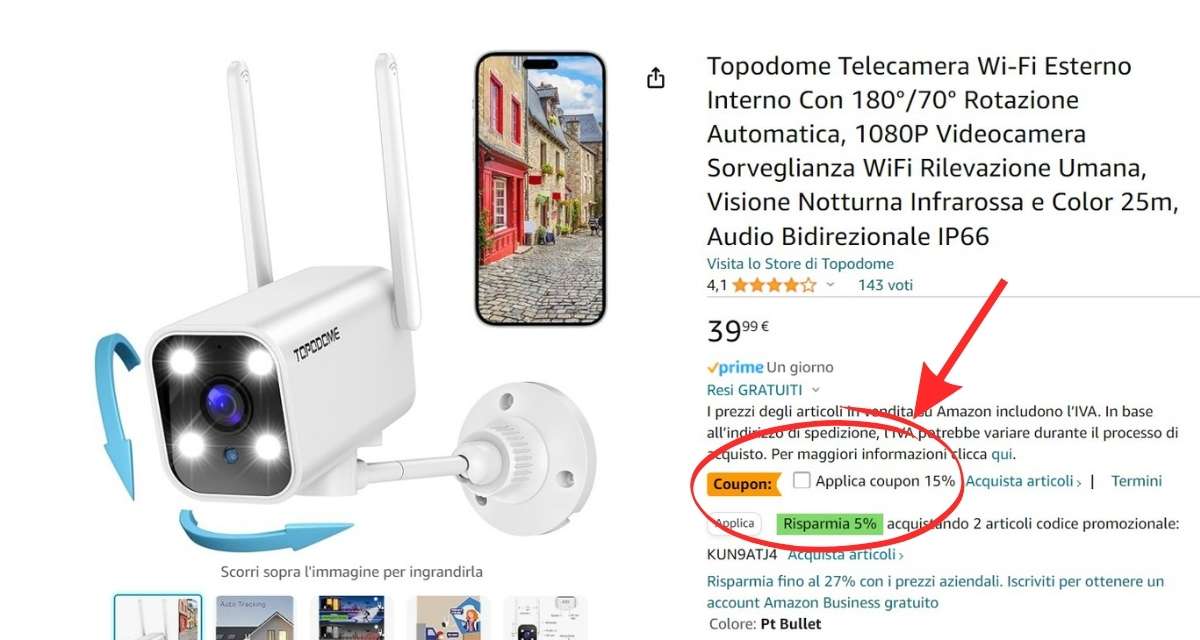Follow the Acquista articoli link beside coupon
The width and height of the screenshot is (1200, 640).
click(1024, 481)
